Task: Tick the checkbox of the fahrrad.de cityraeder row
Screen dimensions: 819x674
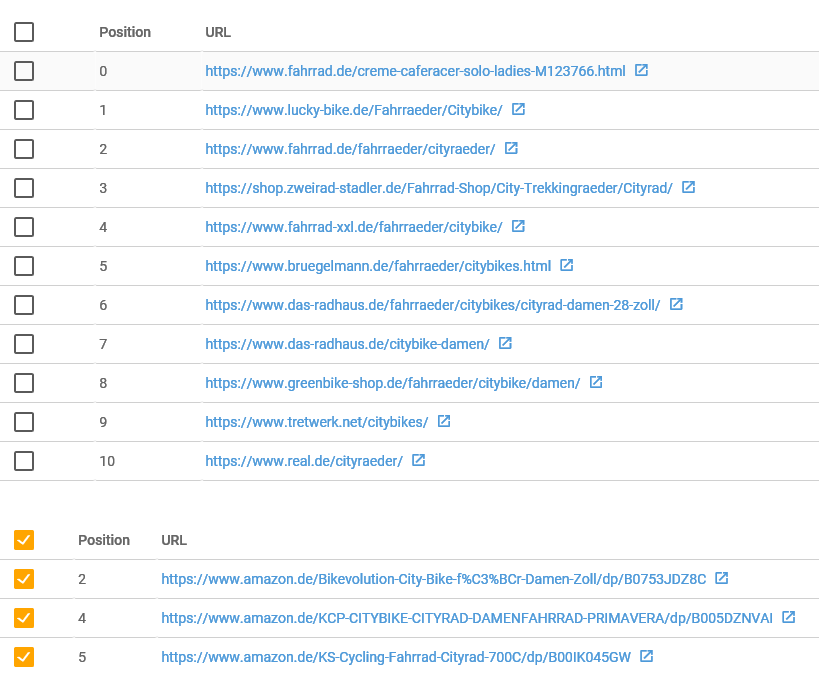Action: coord(24,149)
